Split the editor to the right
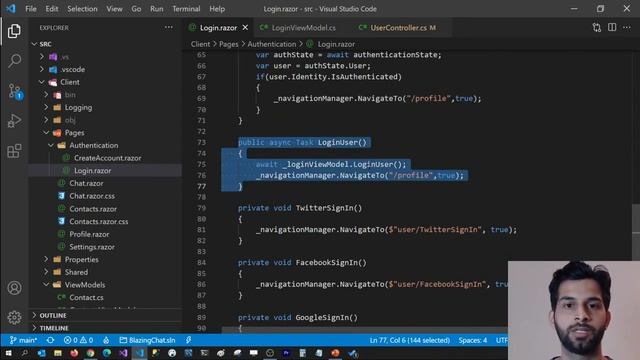This screenshot has height=360, width=640. coord(612,27)
